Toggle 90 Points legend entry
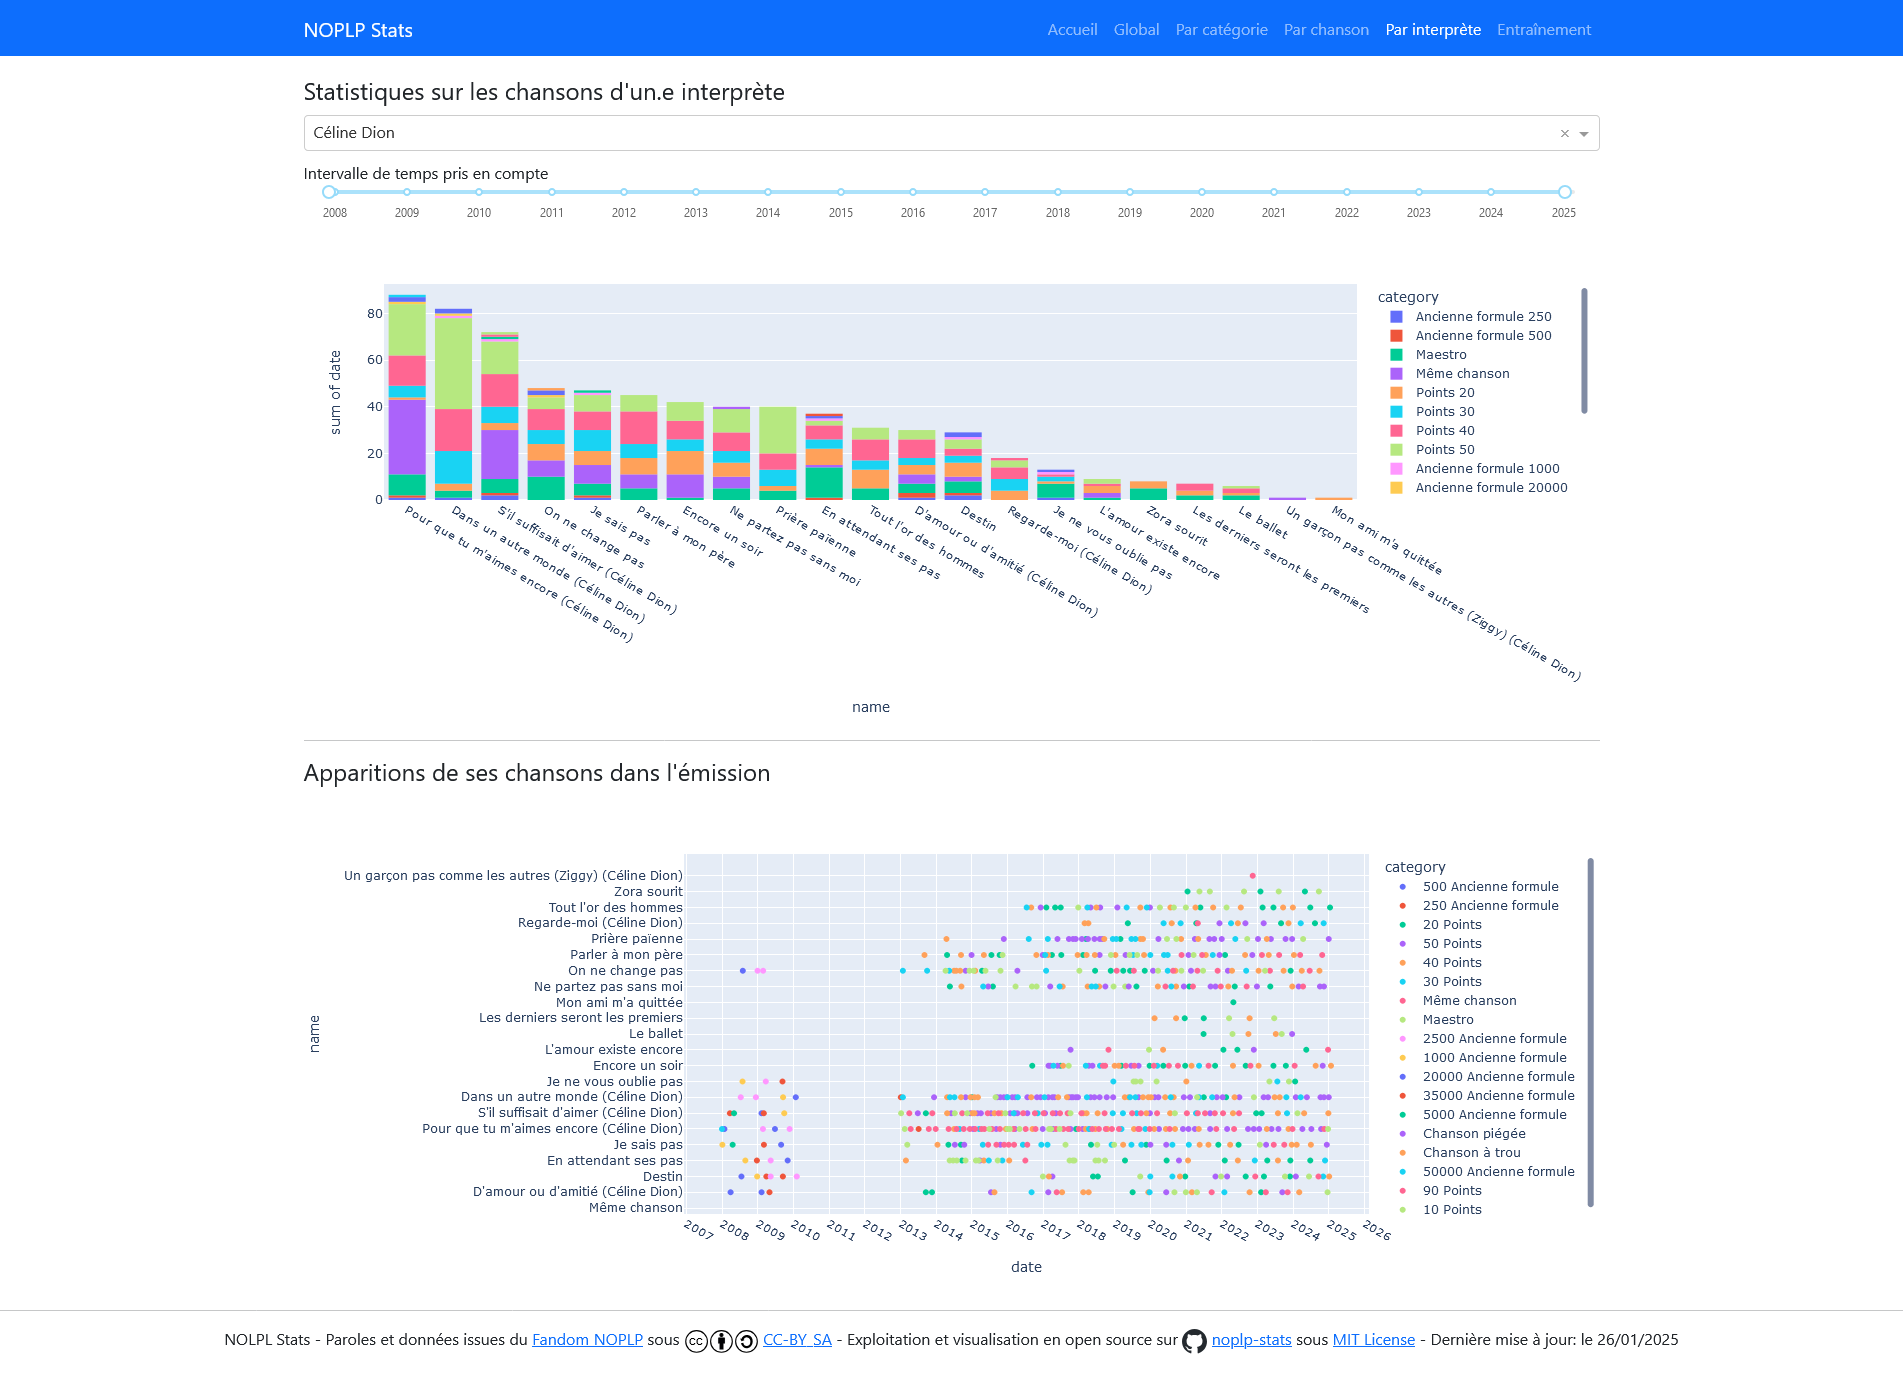 click(1440, 1191)
